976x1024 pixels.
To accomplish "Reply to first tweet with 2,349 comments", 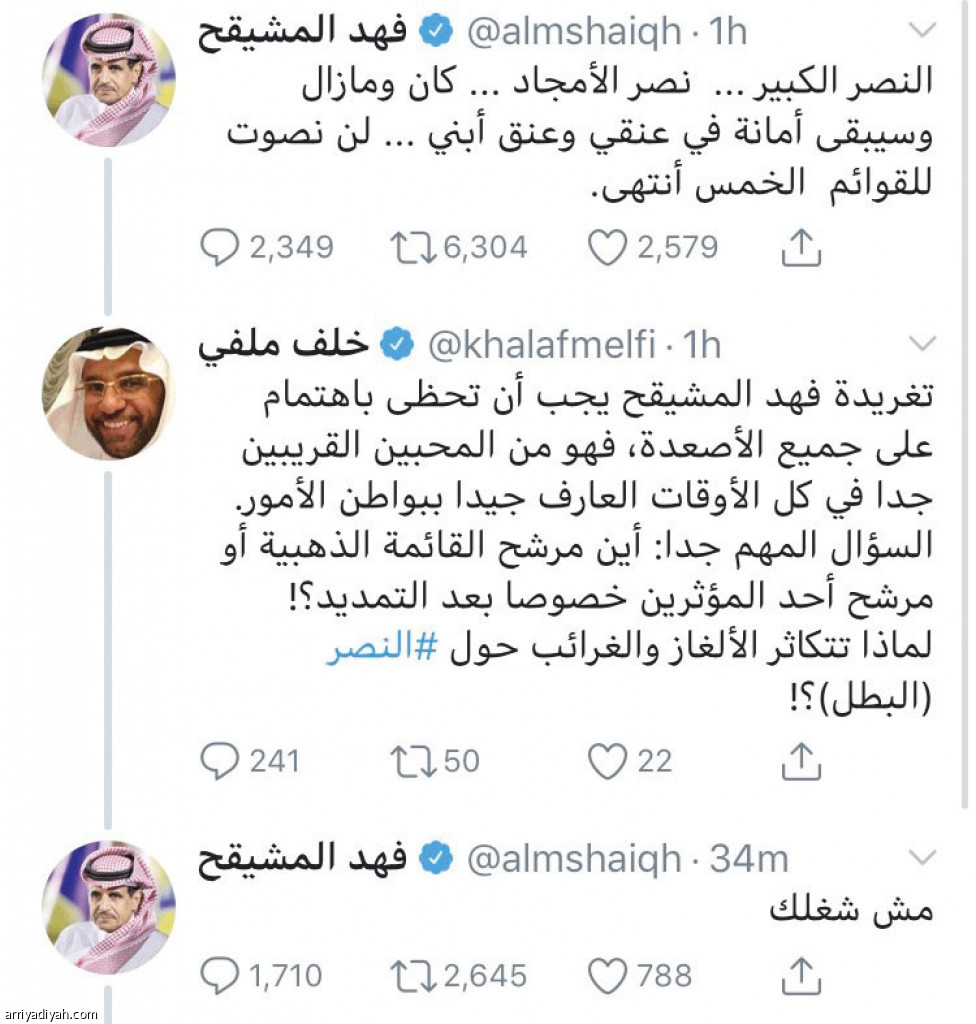I will coord(220,248).
